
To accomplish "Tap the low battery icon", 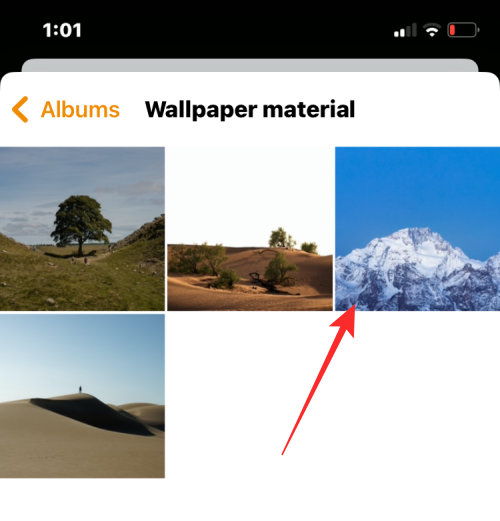I will (463, 30).
